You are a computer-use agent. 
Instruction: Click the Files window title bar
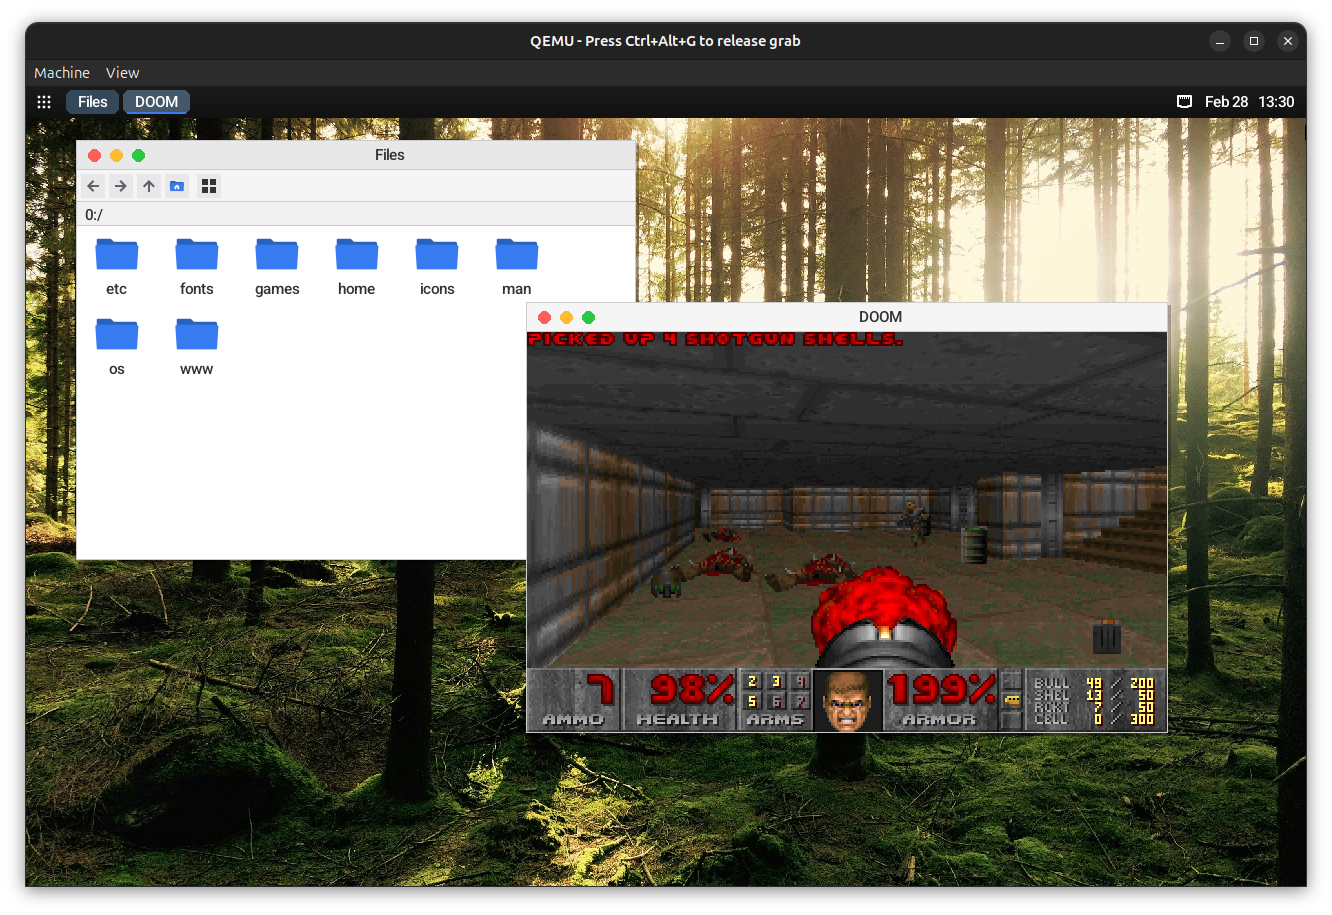[x=356, y=155]
